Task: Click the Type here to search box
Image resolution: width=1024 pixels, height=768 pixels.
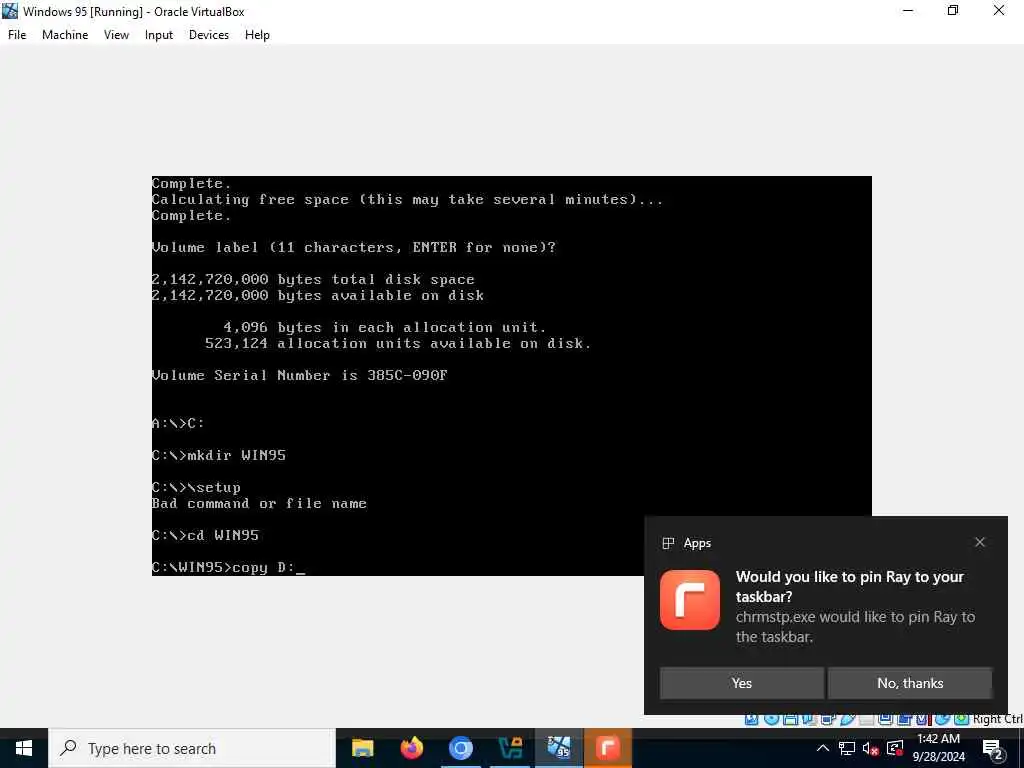Action: pos(192,748)
